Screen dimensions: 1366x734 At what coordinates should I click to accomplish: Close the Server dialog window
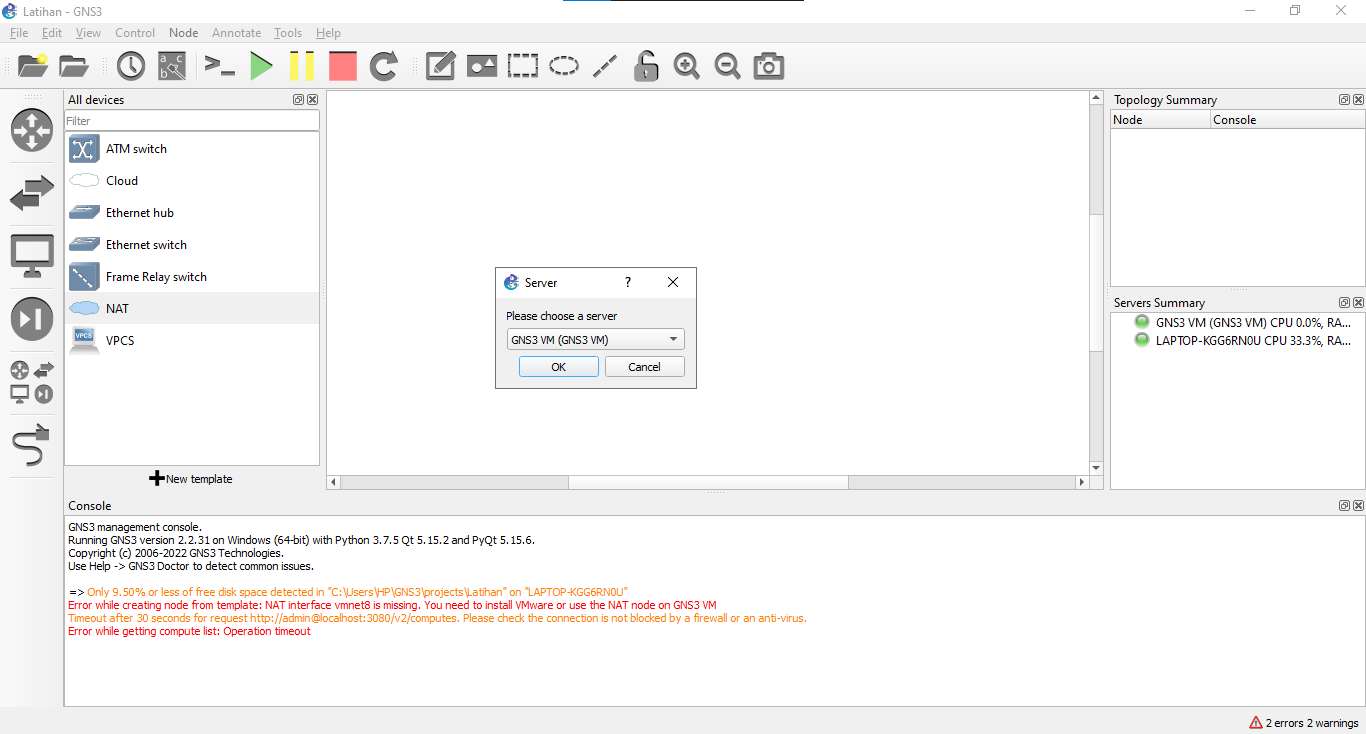click(673, 282)
